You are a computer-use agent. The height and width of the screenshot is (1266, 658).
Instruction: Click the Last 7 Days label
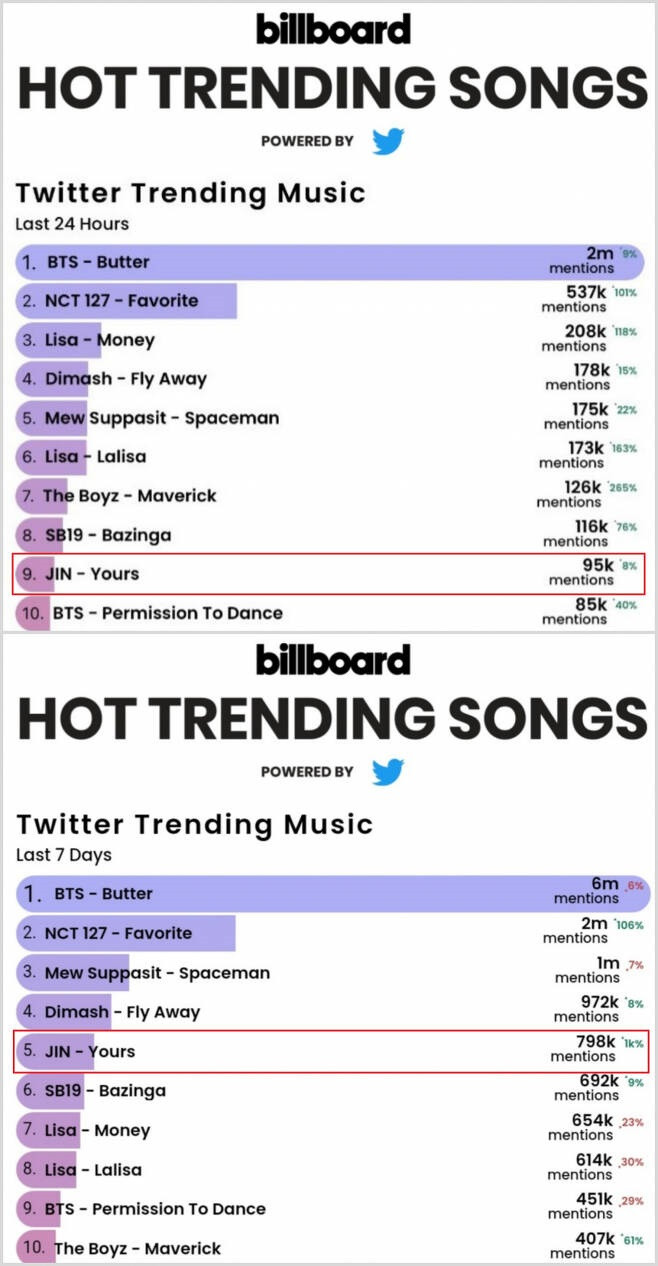[64, 855]
